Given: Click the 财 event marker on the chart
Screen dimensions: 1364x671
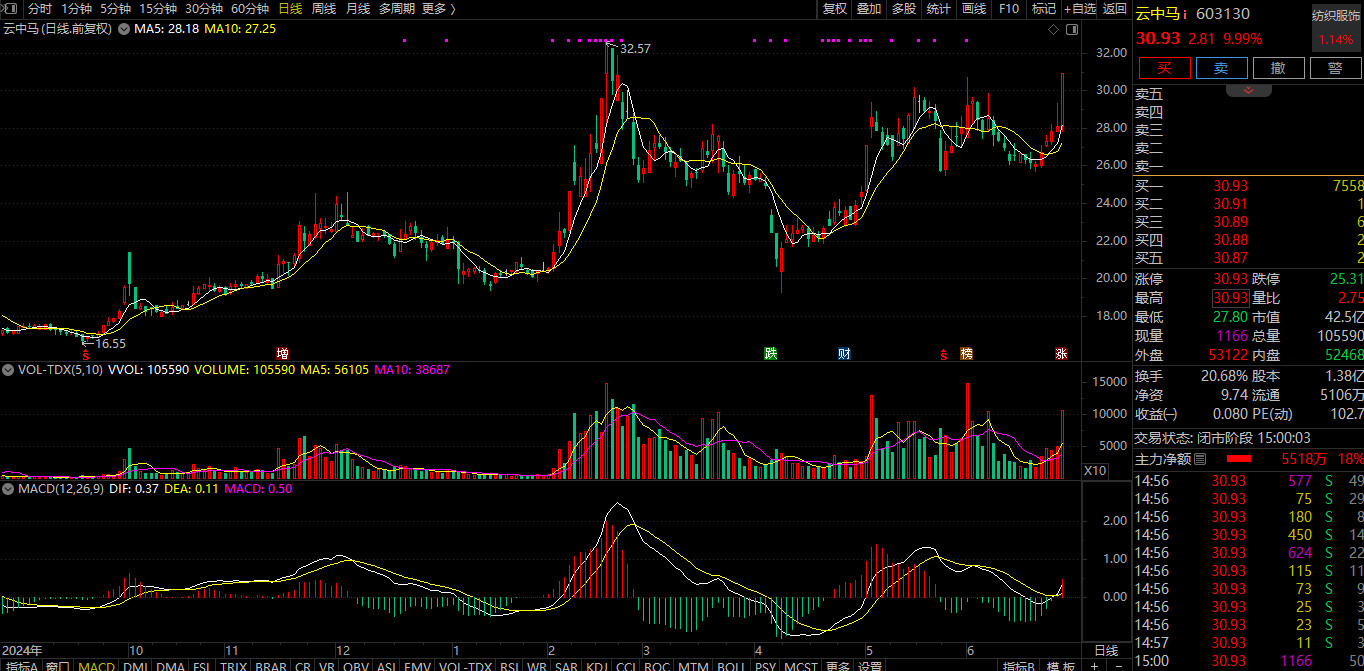Looking at the screenshot, I should [x=844, y=353].
